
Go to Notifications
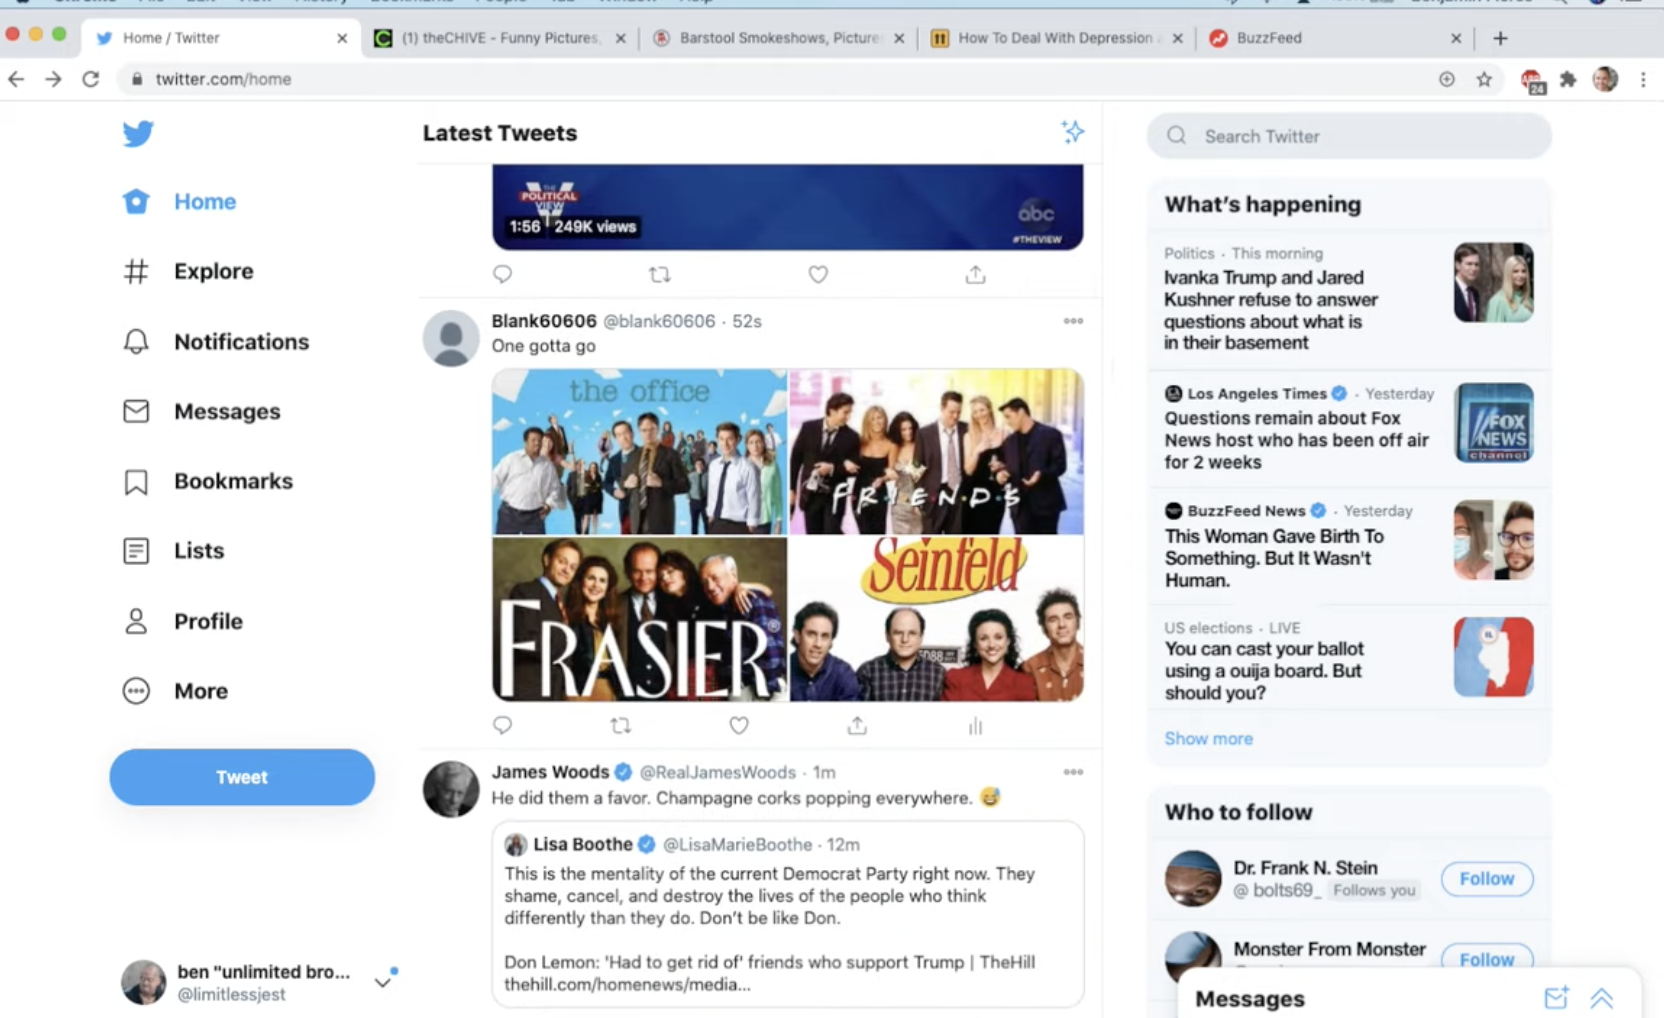pyautogui.click(x=216, y=342)
